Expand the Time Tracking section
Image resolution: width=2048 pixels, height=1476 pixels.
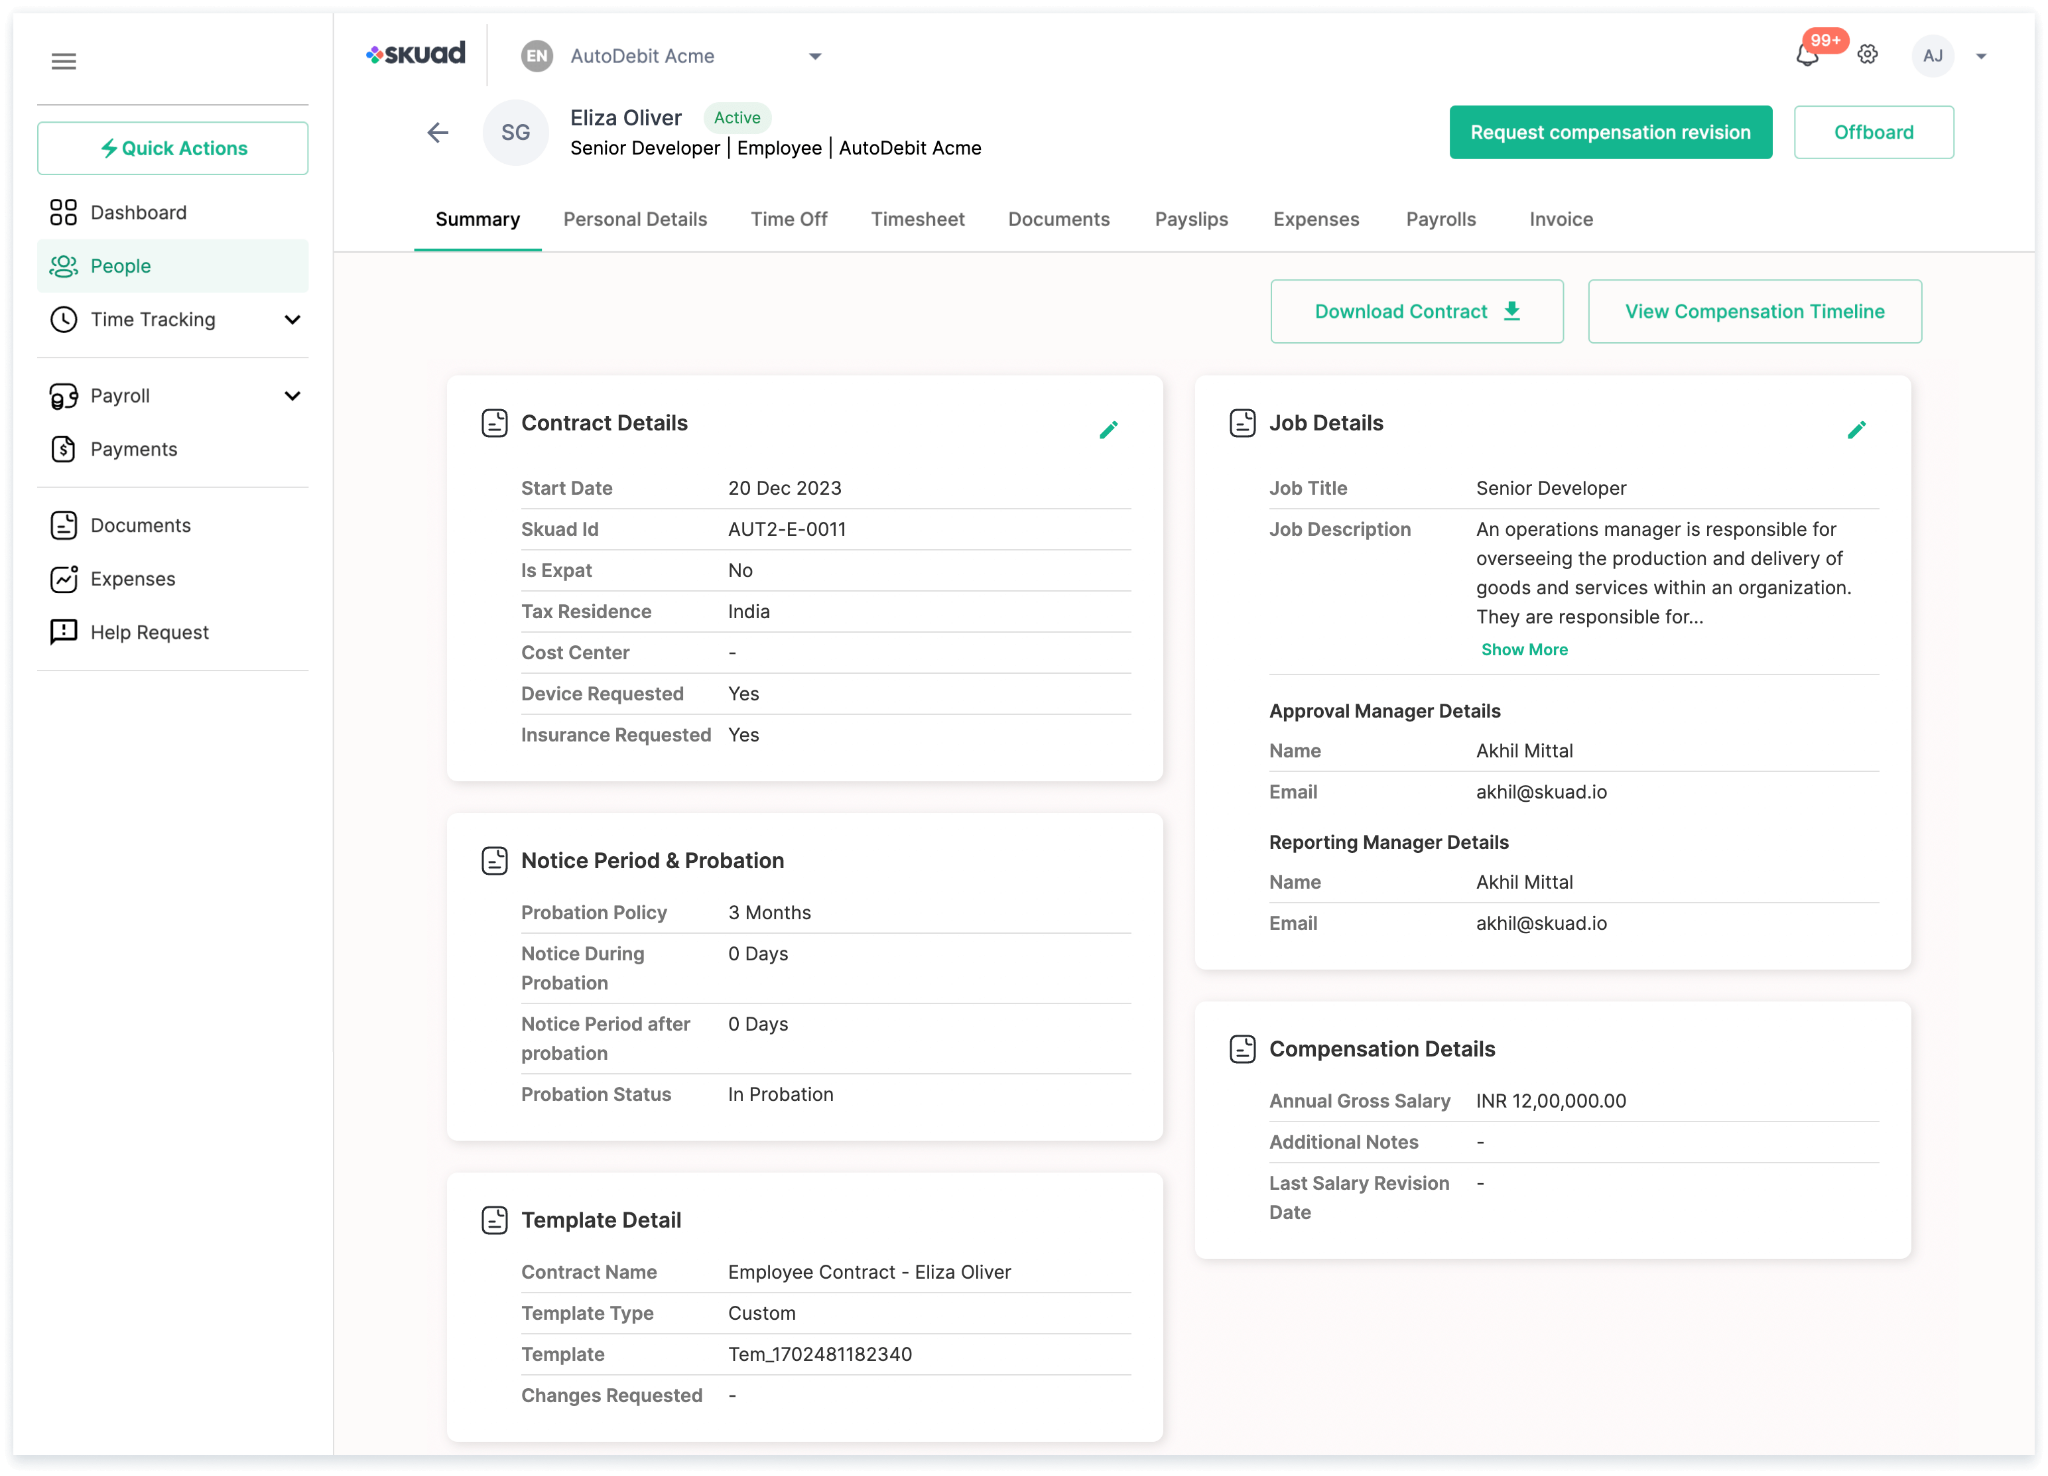pos(292,320)
